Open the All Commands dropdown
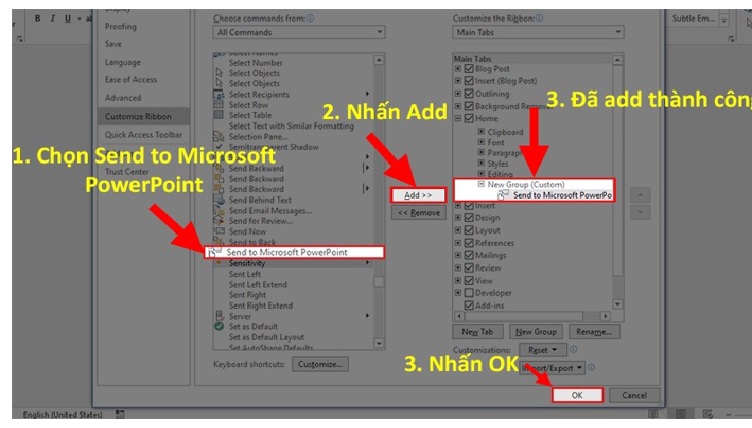Viewport: 752px width, 428px height. point(298,32)
